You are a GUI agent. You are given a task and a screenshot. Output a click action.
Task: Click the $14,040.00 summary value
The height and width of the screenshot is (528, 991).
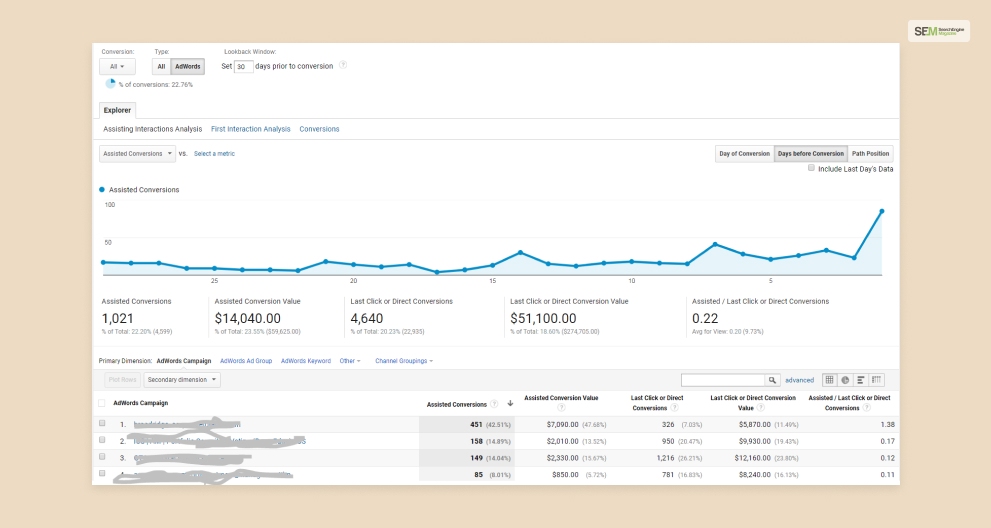(248, 319)
